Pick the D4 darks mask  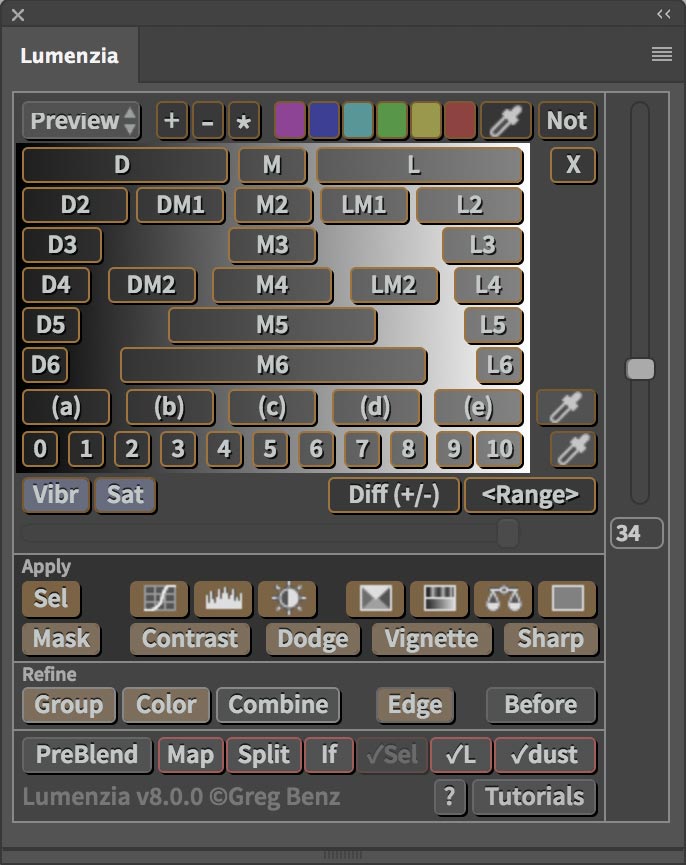(56, 285)
